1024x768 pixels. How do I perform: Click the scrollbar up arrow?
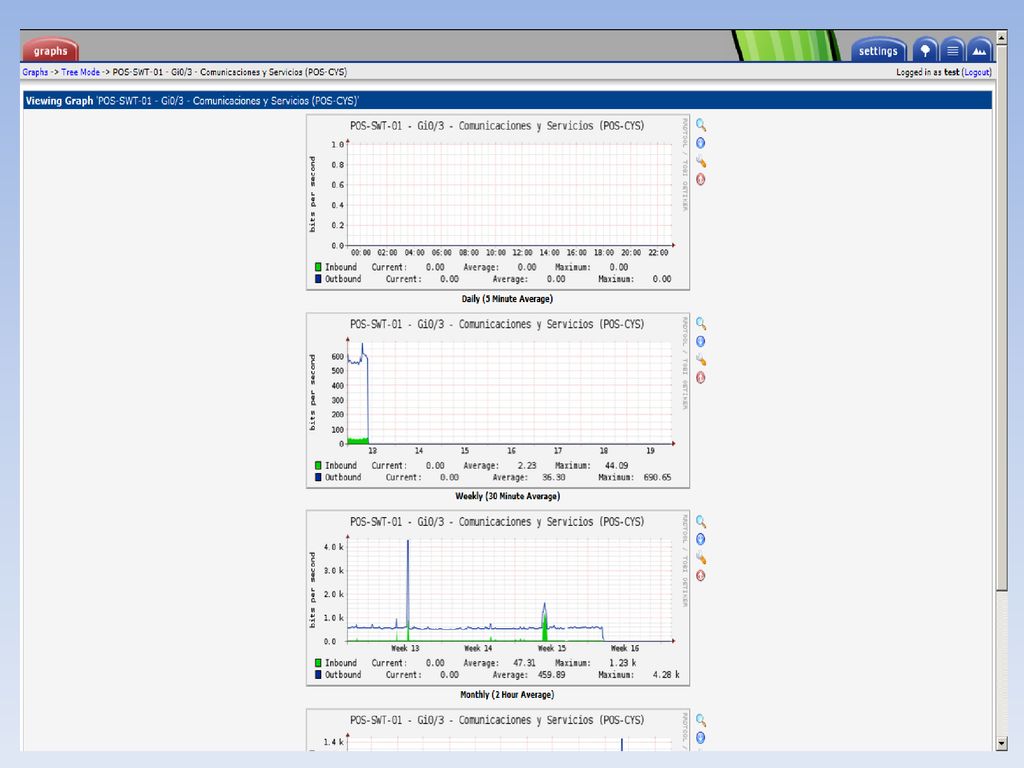point(1002,37)
